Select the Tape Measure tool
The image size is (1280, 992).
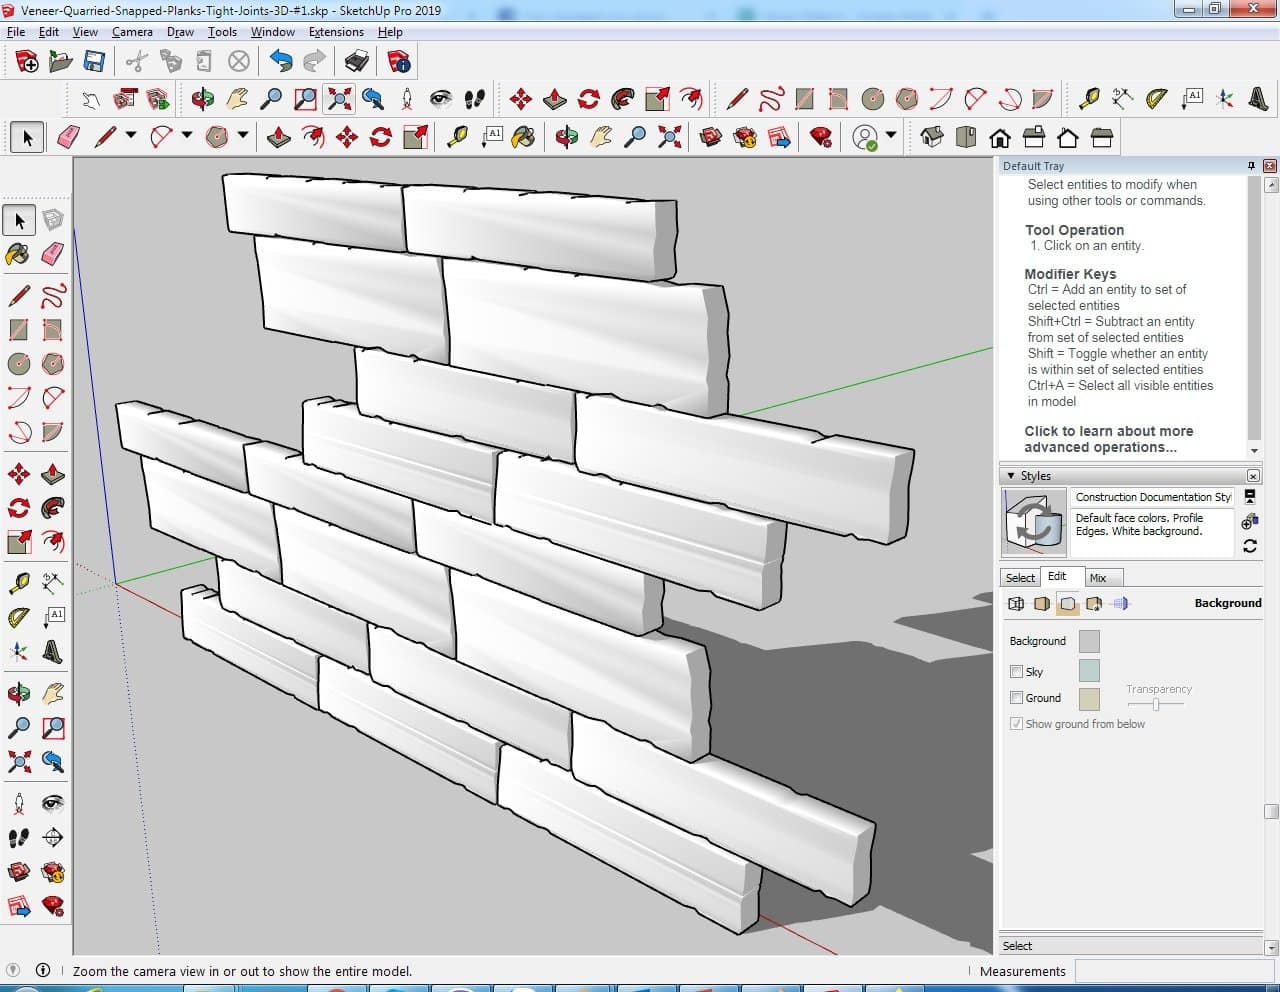[18, 583]
